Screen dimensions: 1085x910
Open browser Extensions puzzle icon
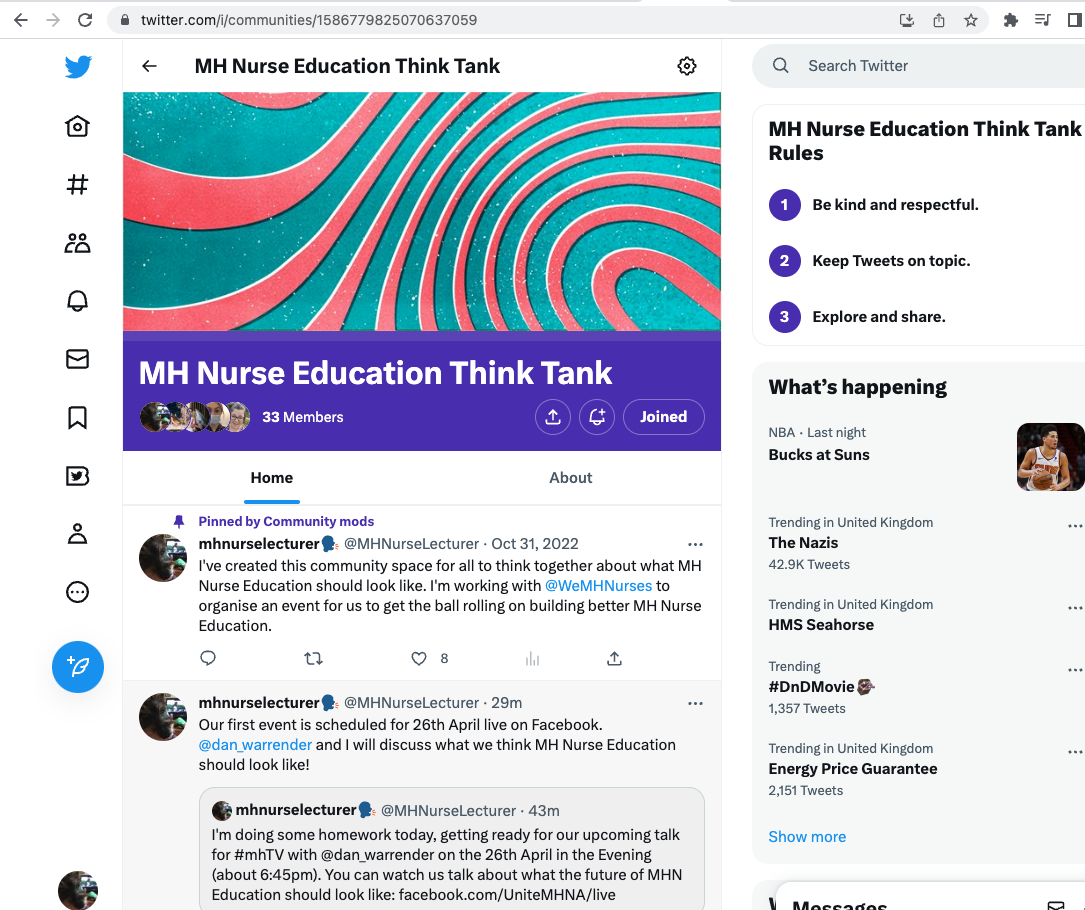1010,20
